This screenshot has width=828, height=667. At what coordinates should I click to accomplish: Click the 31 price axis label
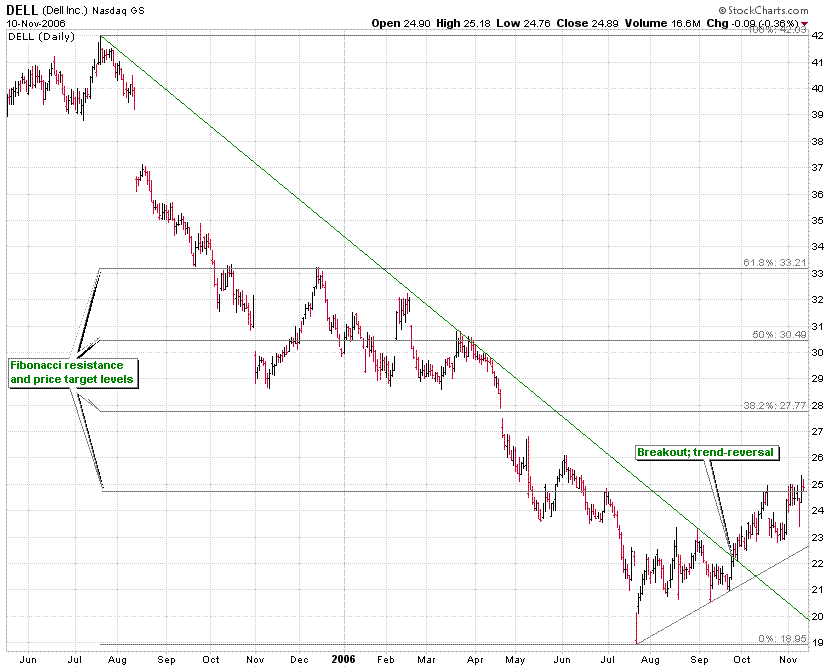[817, 326]
